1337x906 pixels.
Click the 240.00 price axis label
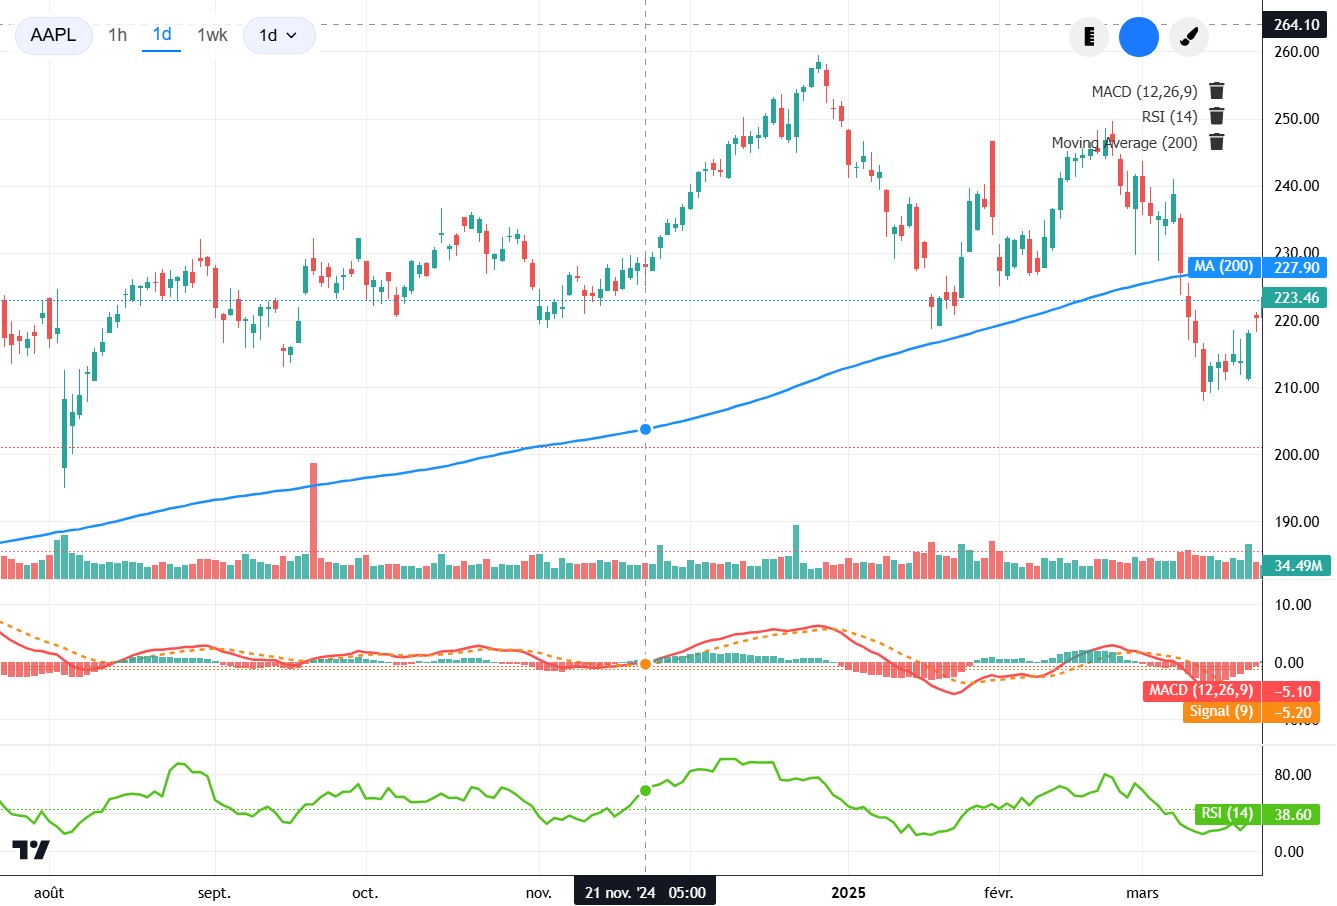coord(1296,185)
